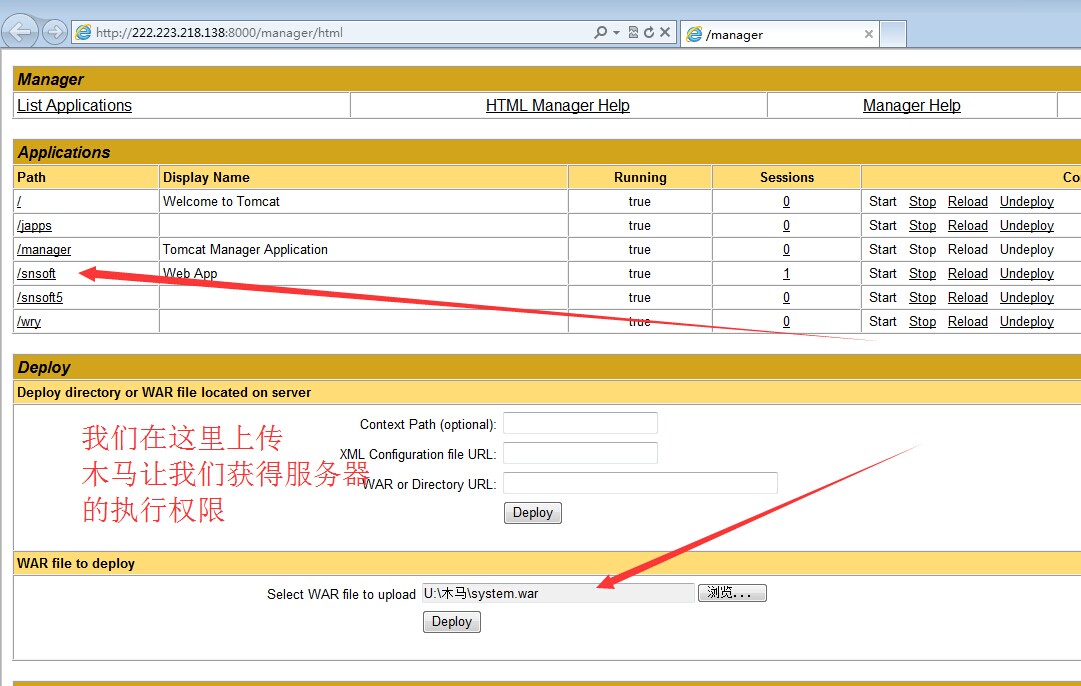Undeploy the root / application
Viewport: 1081px width, 686px height.
(x=1027, y=201)
